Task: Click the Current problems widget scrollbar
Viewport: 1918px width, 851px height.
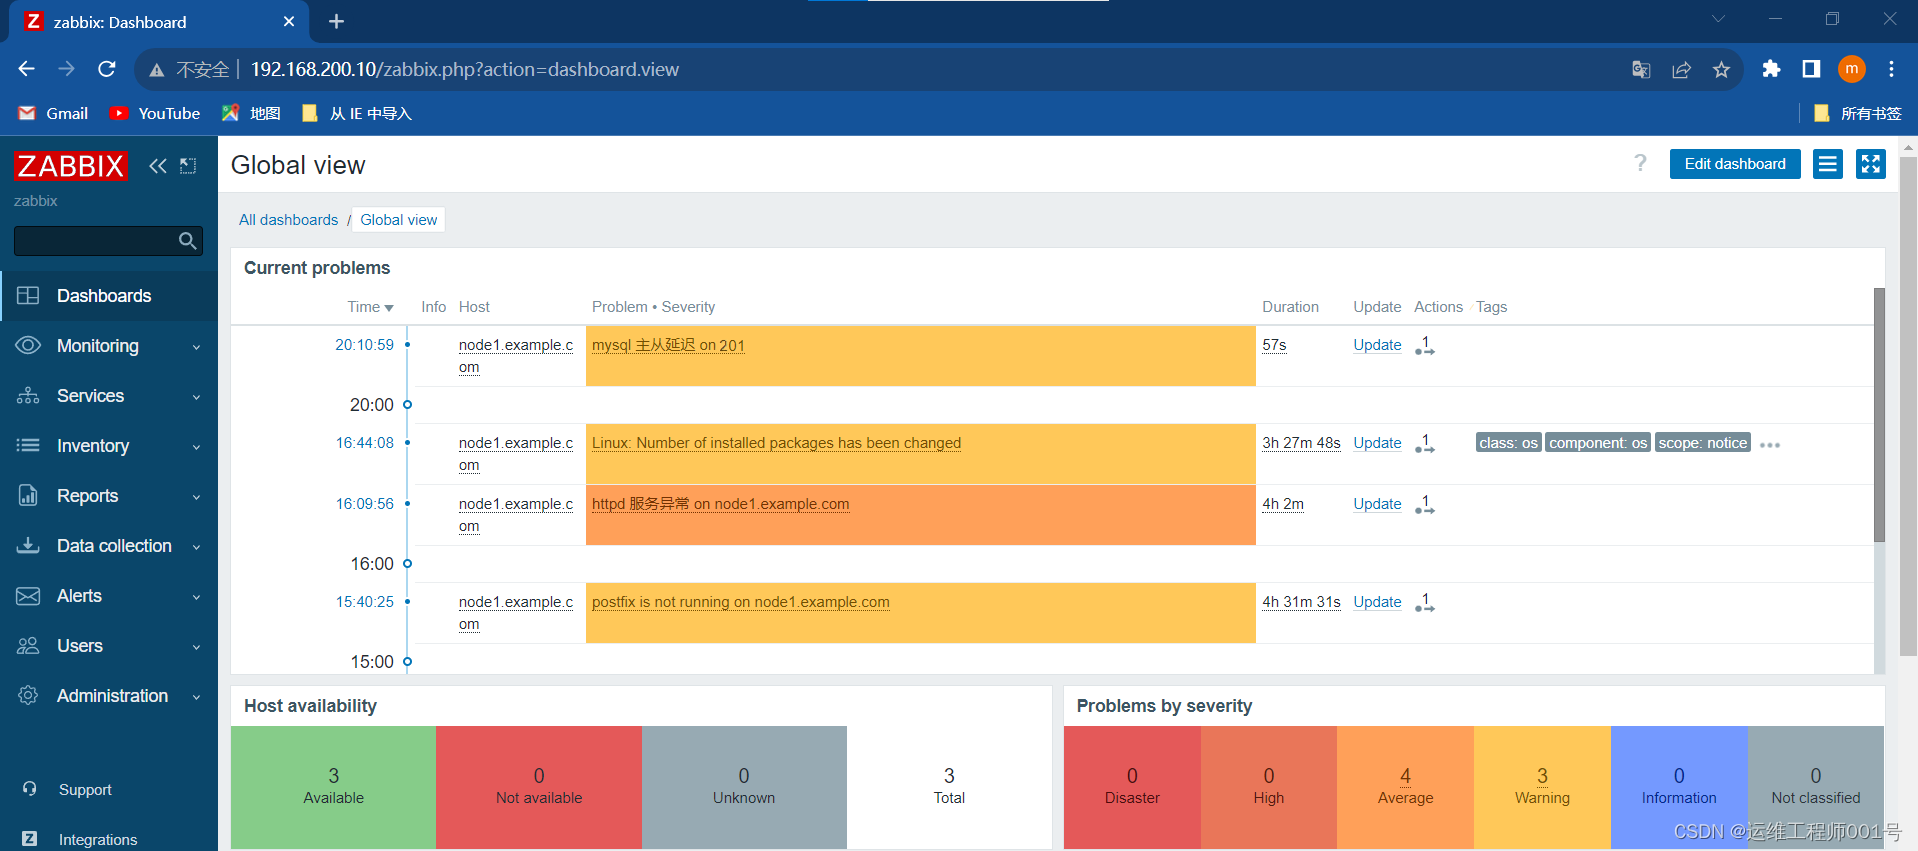Action: tap(1879, 415)
